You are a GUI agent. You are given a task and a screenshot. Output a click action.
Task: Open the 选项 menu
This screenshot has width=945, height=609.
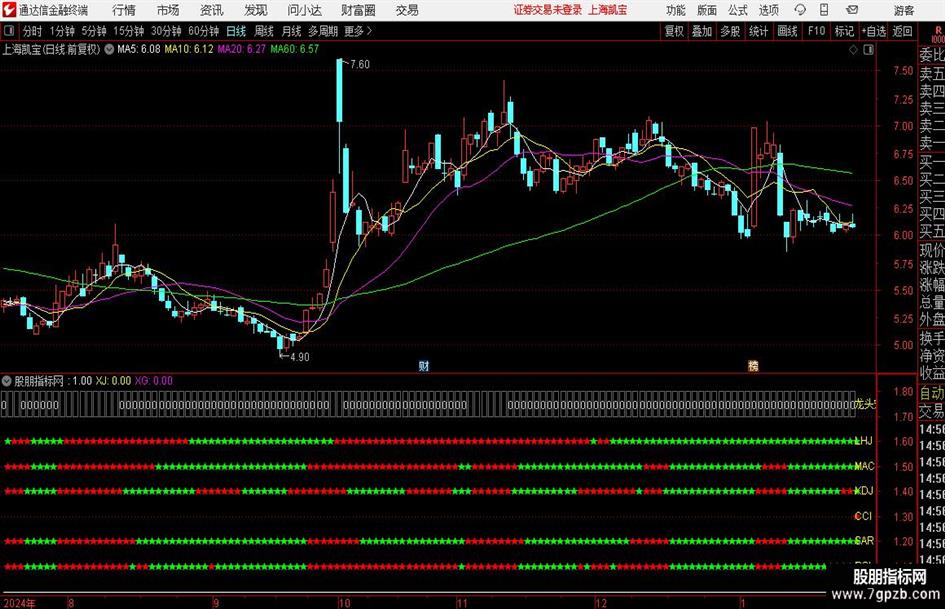pos(768,10)
